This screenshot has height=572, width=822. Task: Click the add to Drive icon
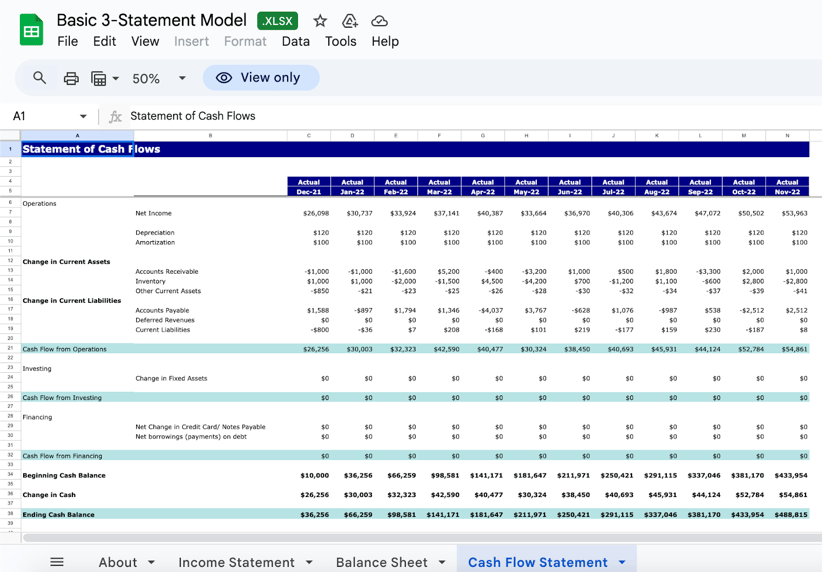click(x=350, y=21)
